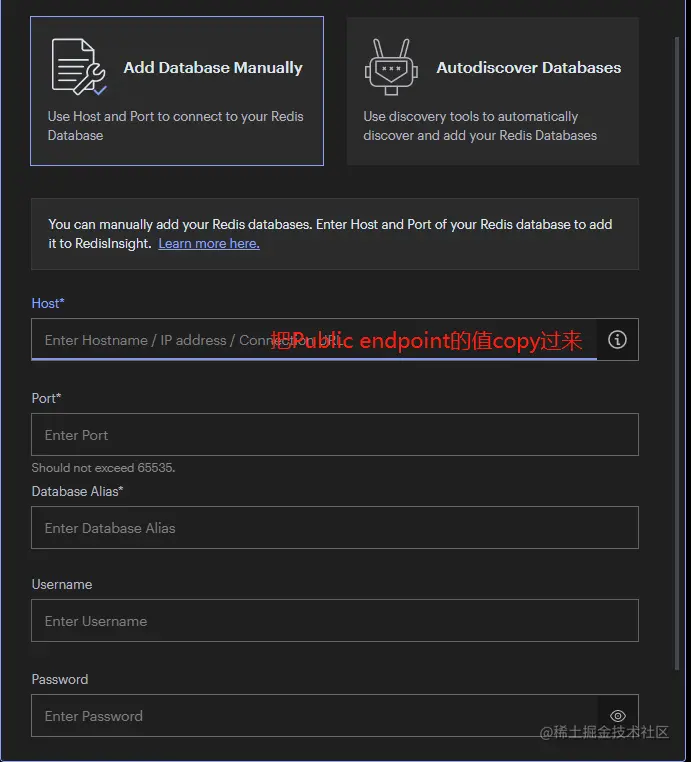Click the robot autodiscover icon
Viewport: 691px width, 762px height.
[x=391, y=67]
